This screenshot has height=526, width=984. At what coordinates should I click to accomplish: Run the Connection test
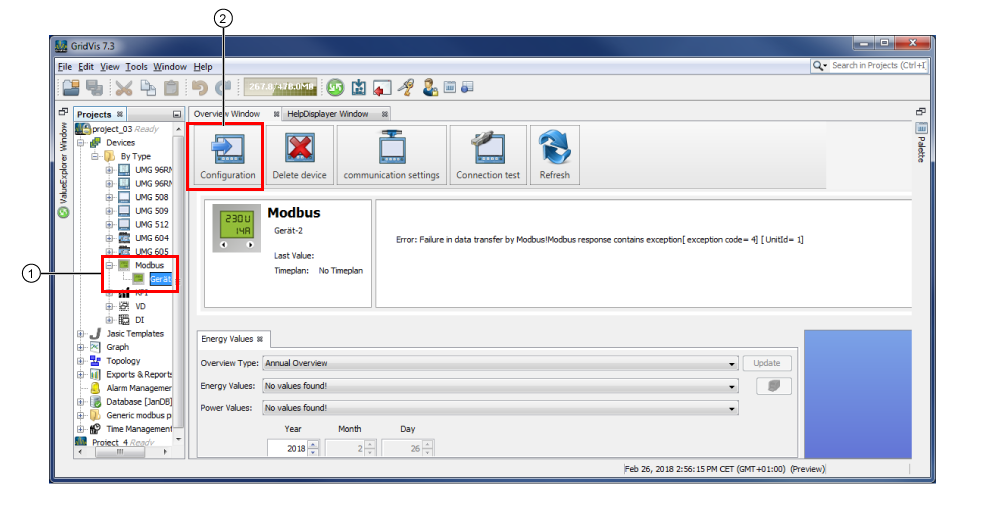pos(487,155)
